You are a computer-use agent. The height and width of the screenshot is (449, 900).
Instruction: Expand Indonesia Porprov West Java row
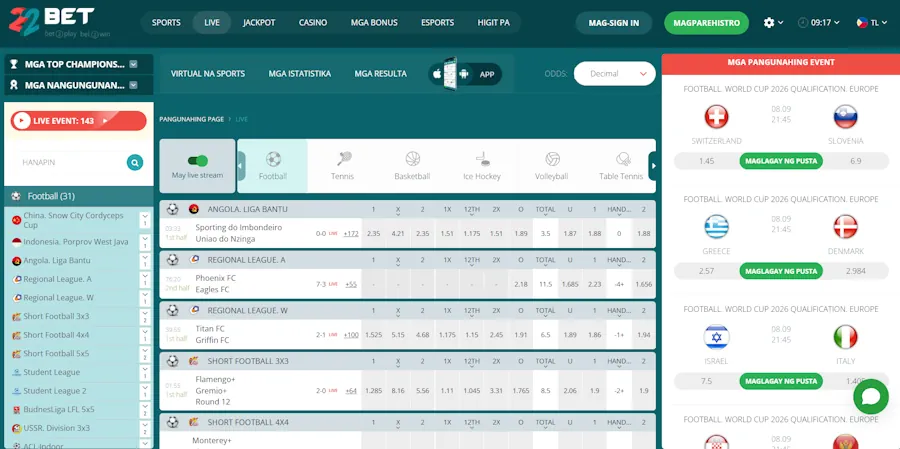coord(145,242)
